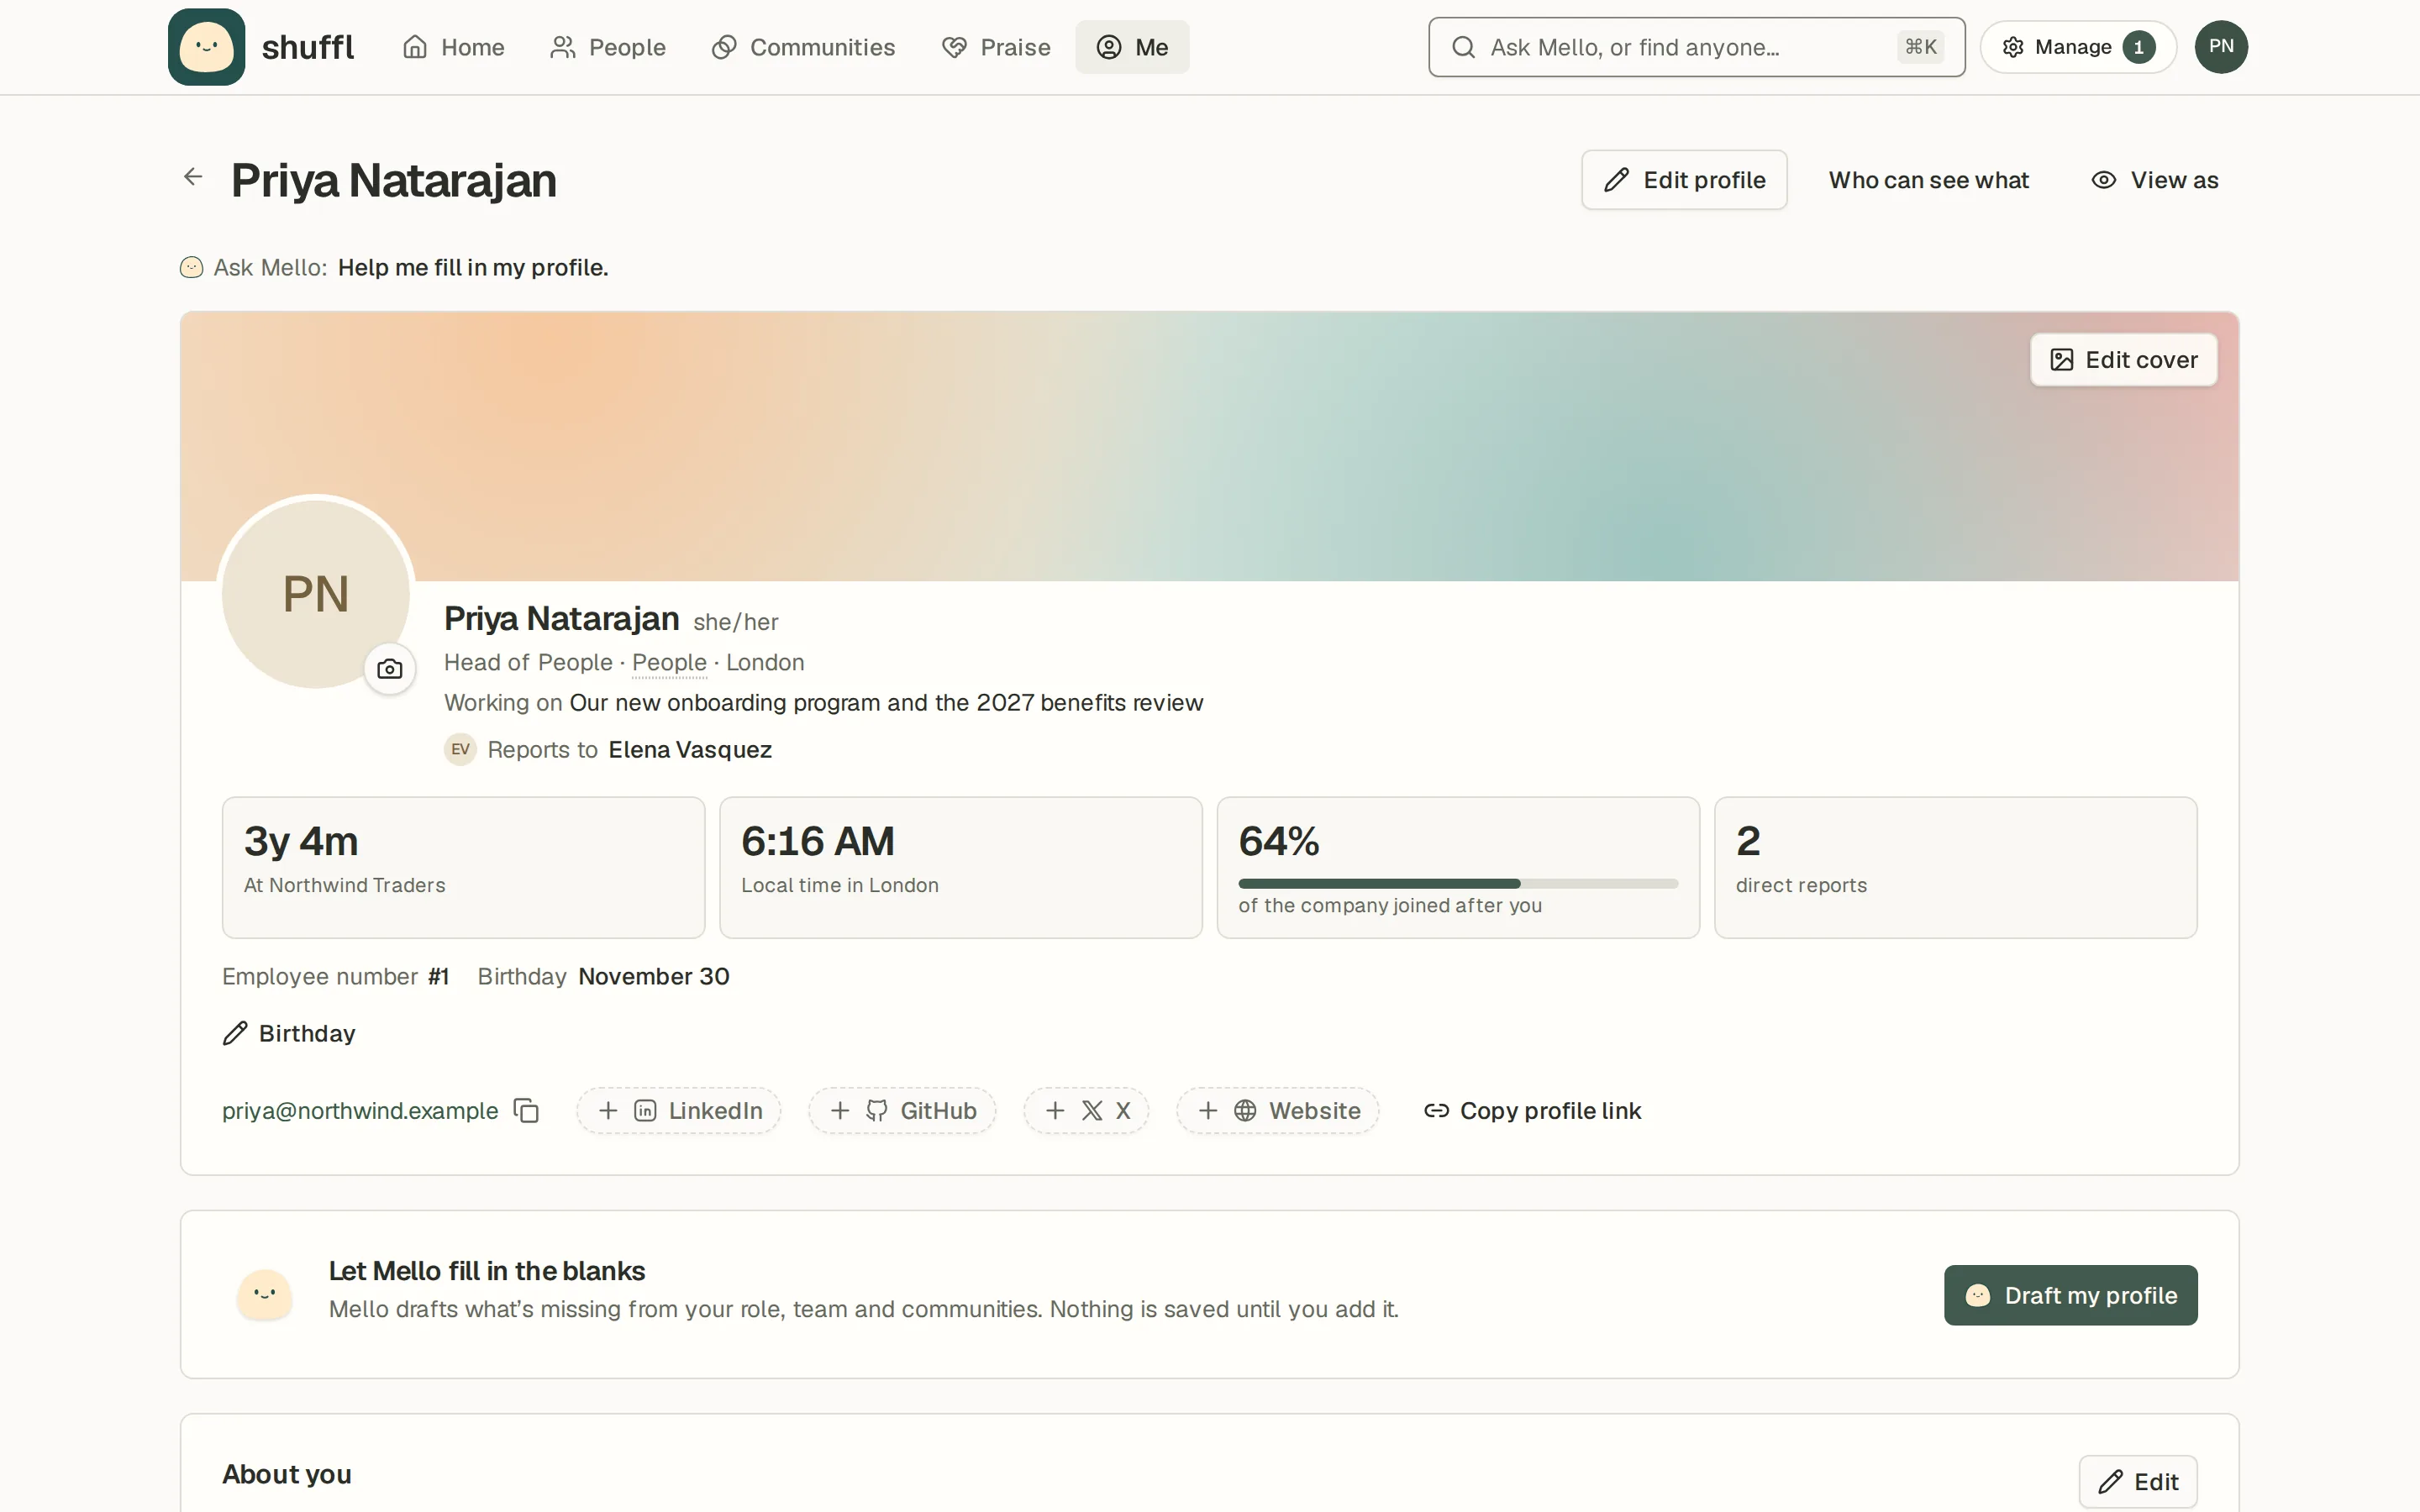The height and width of the screenshot is (1512, 2420).
Task: Edit the Birthday field
Action: click(289, 1033)
